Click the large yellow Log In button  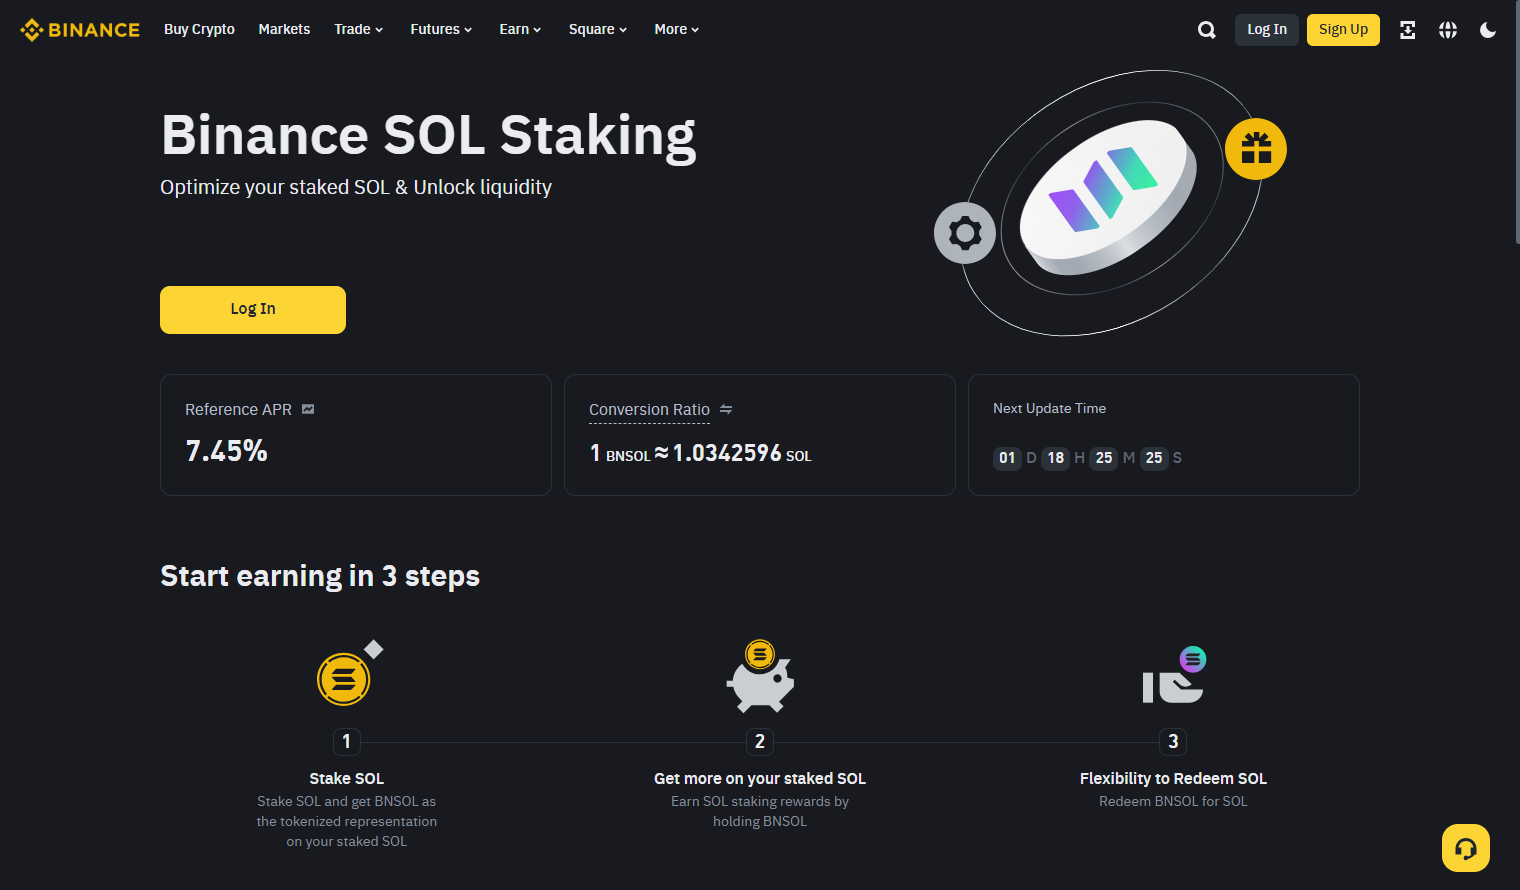(x=253, y=310)
